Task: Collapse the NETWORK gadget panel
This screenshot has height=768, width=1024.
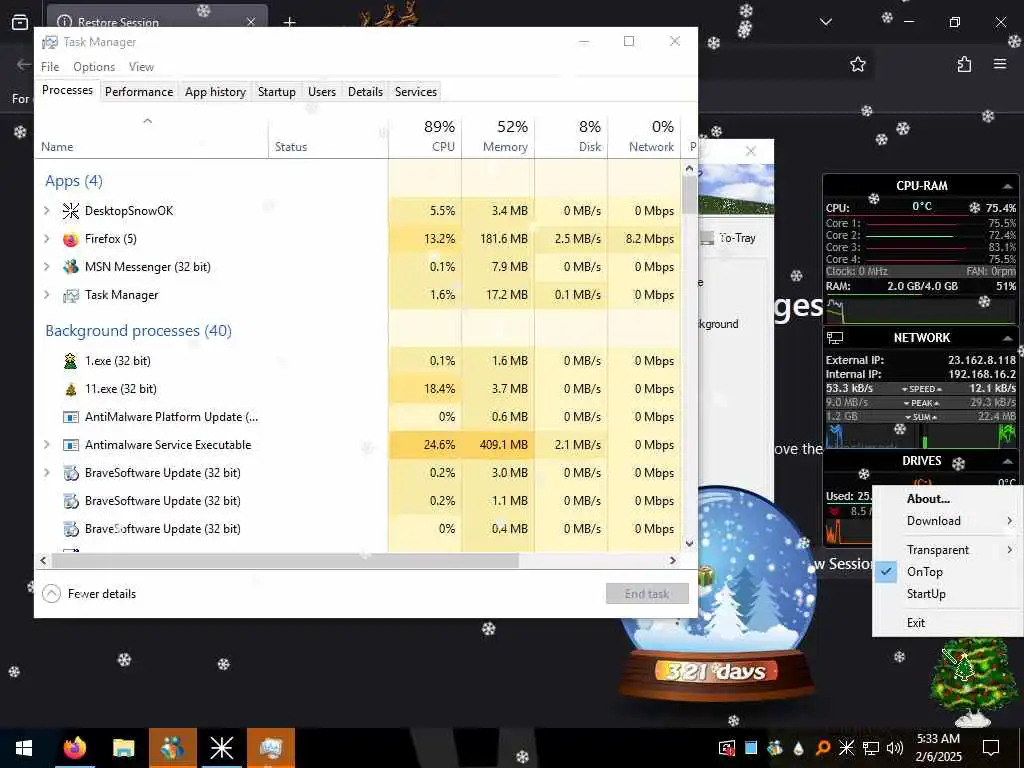Action: click(1008, 338)
